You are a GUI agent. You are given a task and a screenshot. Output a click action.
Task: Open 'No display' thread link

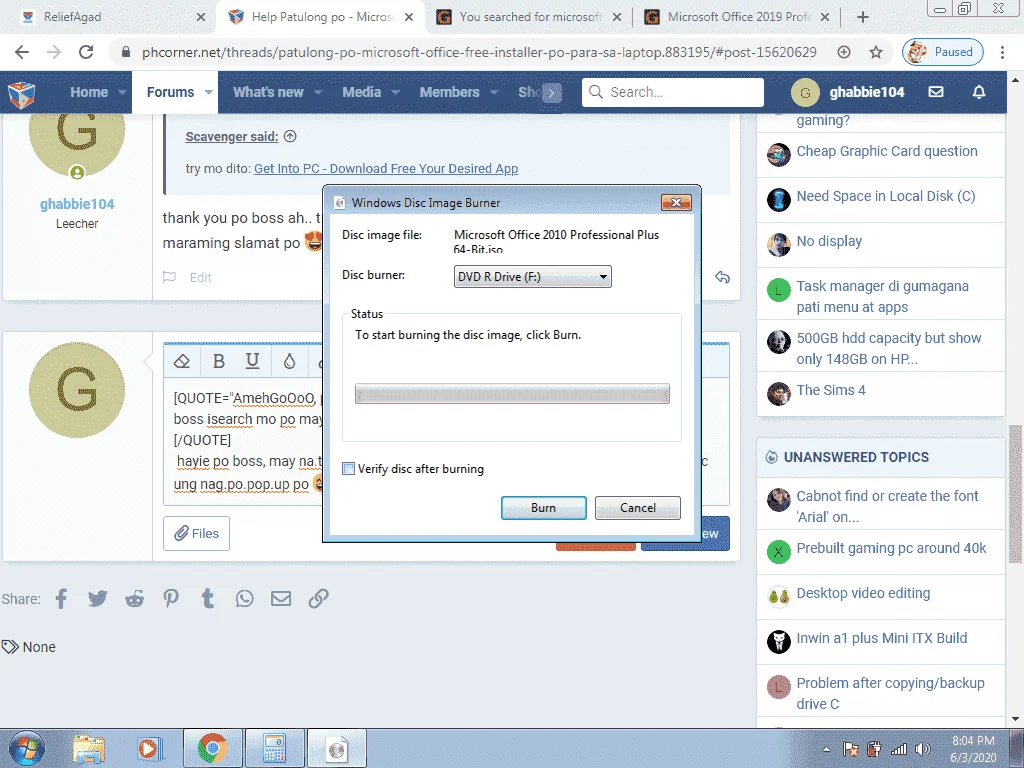pos(829,242)
